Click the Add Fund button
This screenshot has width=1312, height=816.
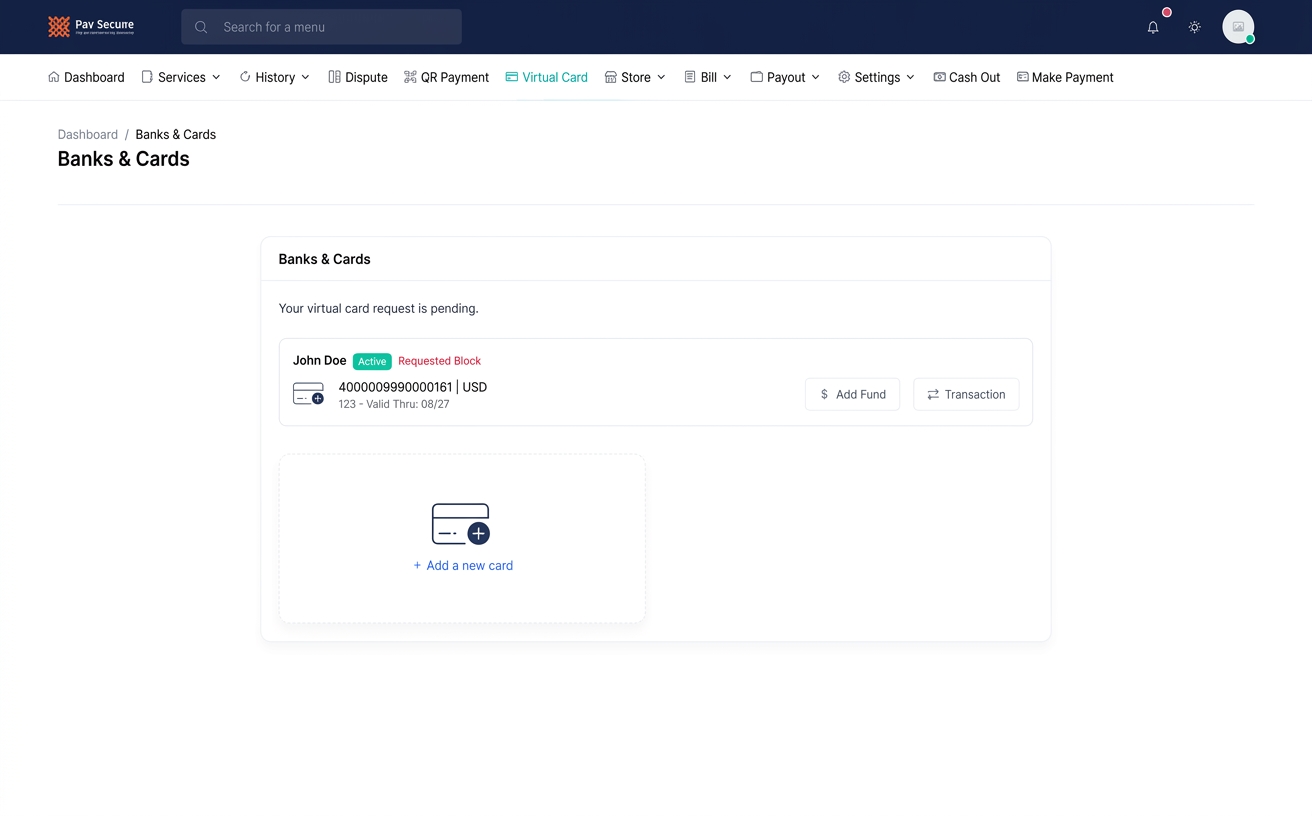click(852, 394)
